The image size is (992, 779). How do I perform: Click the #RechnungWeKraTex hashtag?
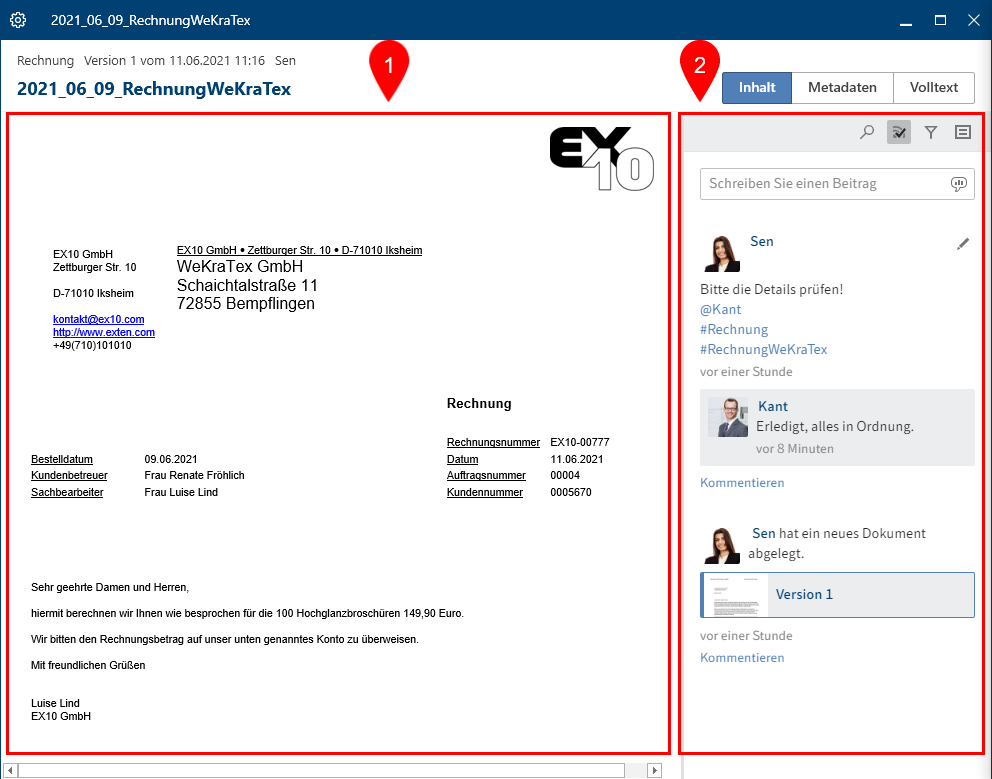pyautogui.click(x=764, y=350)
